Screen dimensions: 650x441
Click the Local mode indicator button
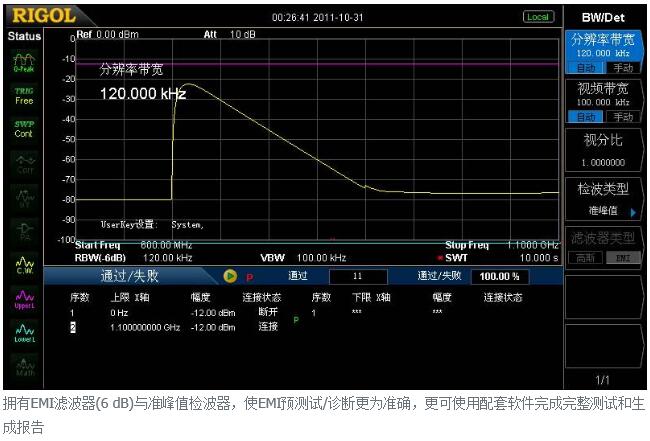[x=537, y=17]
